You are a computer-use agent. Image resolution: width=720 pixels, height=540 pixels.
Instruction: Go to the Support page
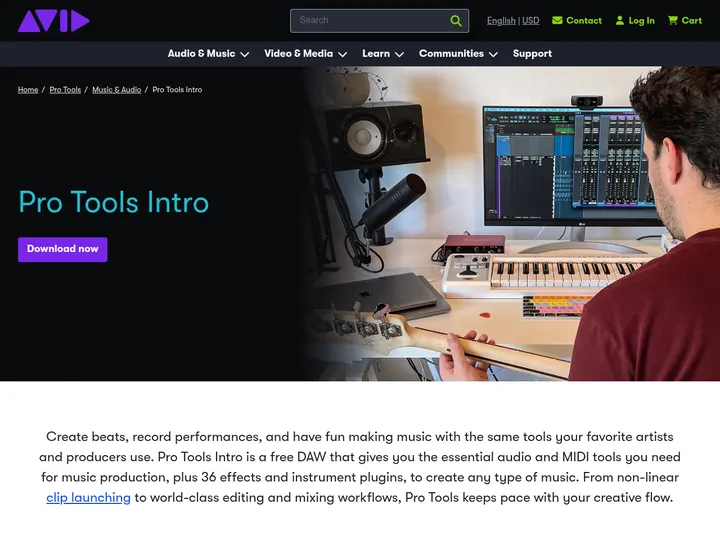532,54
